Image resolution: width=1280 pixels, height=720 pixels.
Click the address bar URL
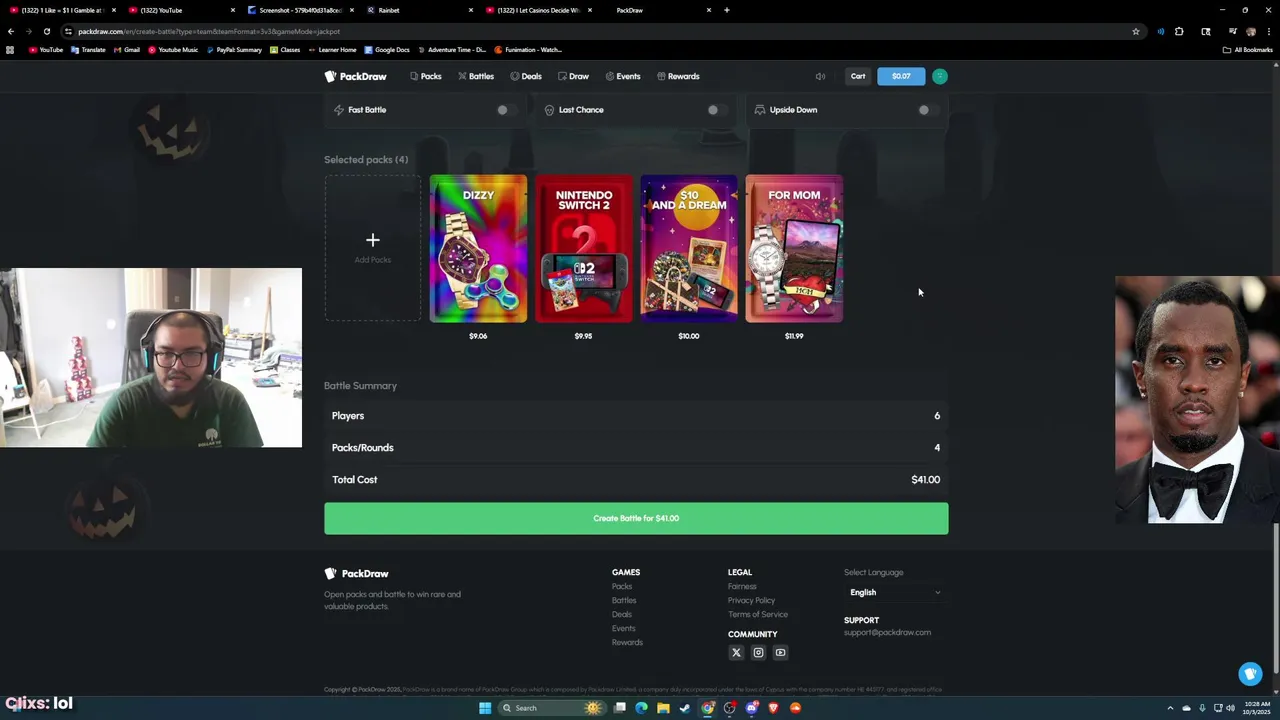(x=209, y=31)
